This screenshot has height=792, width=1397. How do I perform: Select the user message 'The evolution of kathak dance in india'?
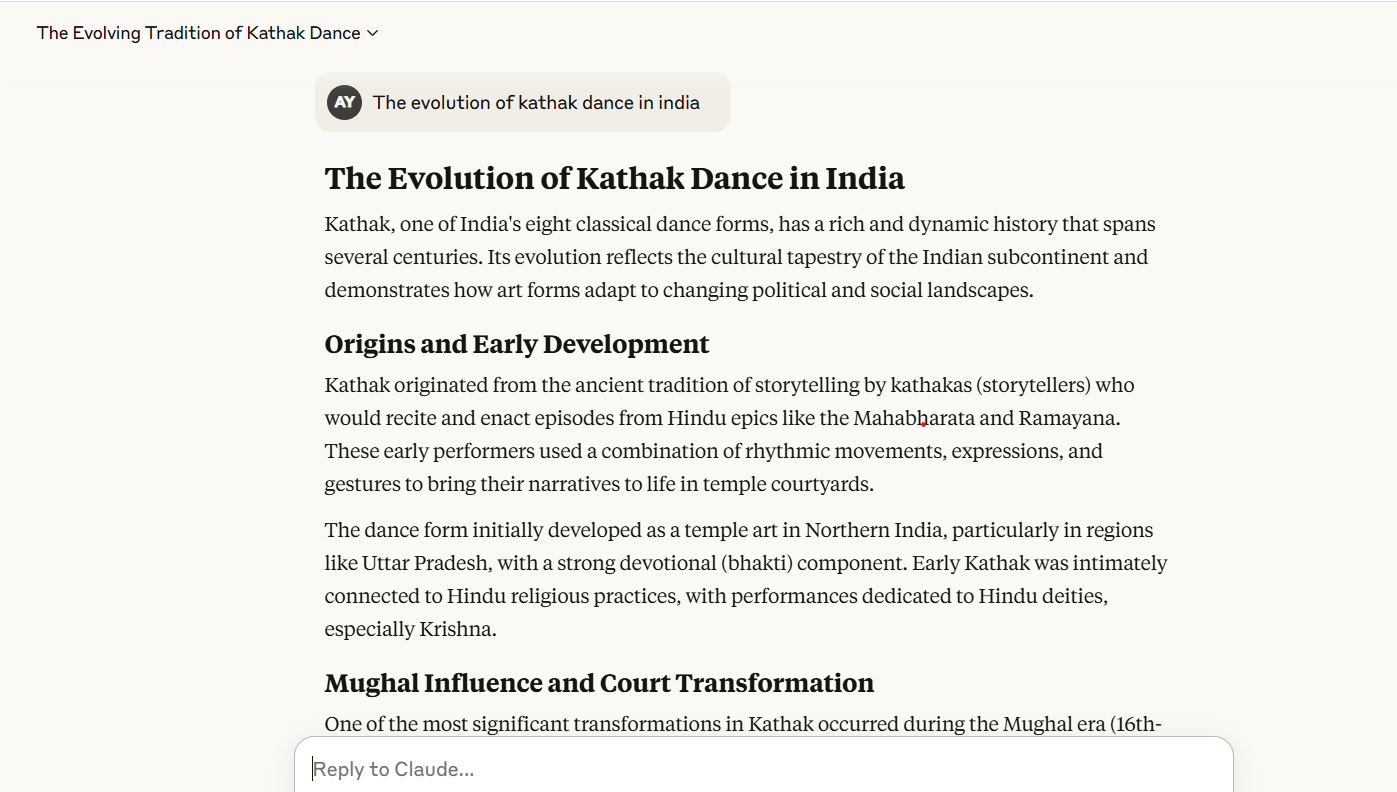click(536, 102)
